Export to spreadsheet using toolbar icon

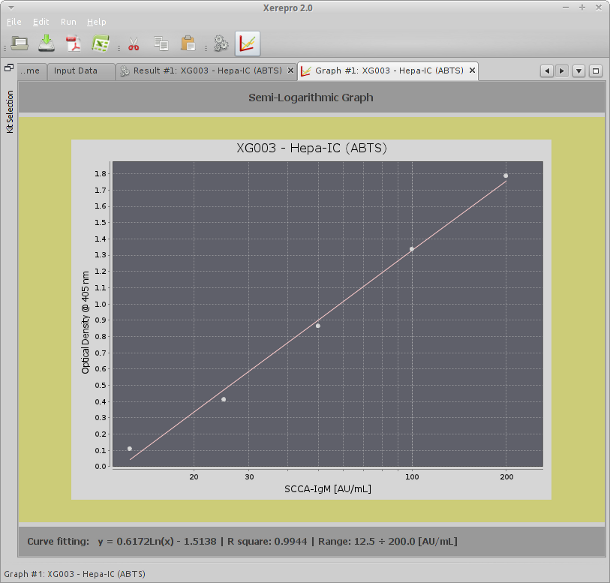coord(100,43)
